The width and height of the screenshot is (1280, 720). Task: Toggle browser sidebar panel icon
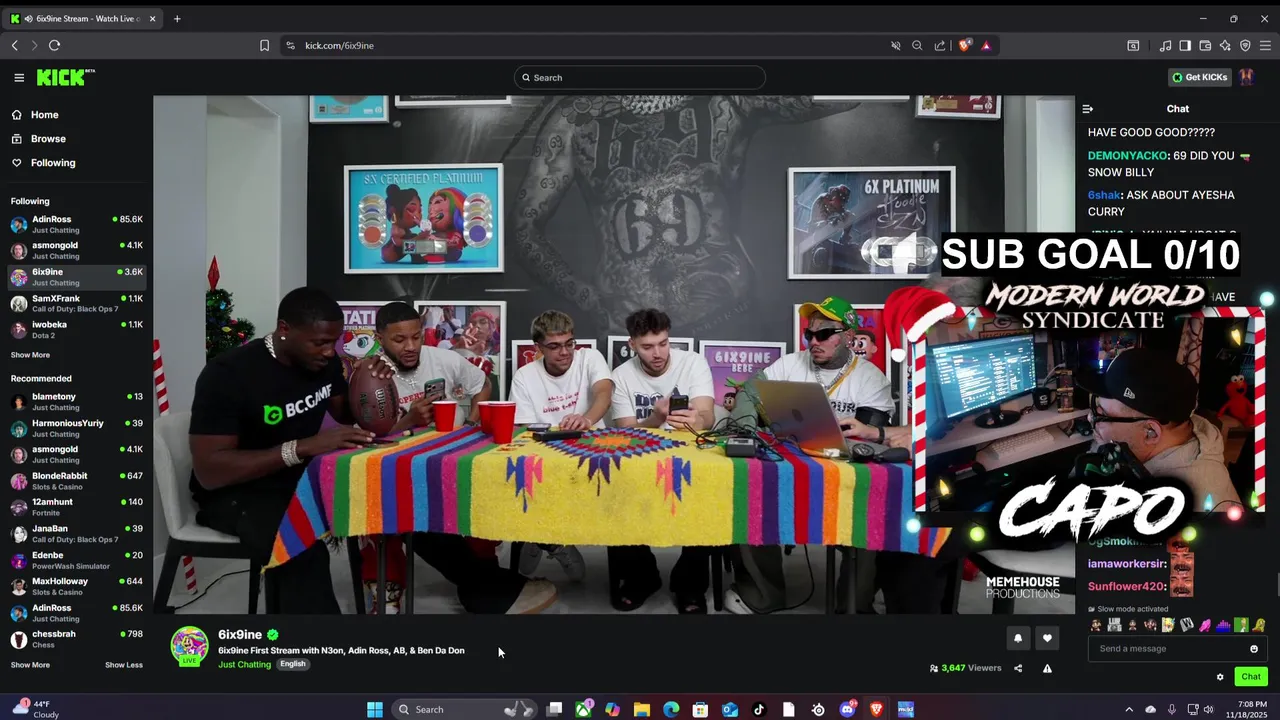[x=1185, y=45]
